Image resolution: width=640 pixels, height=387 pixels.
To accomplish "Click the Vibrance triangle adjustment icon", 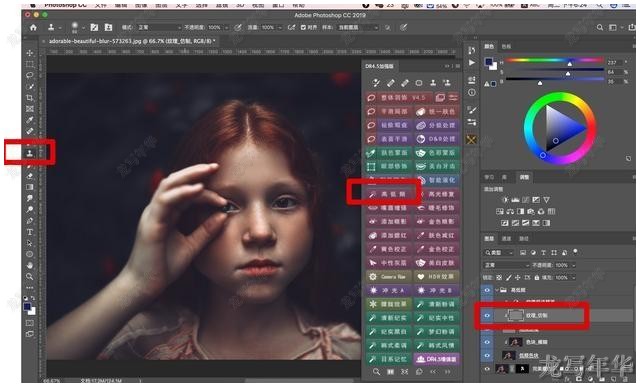I will [546, 200].
